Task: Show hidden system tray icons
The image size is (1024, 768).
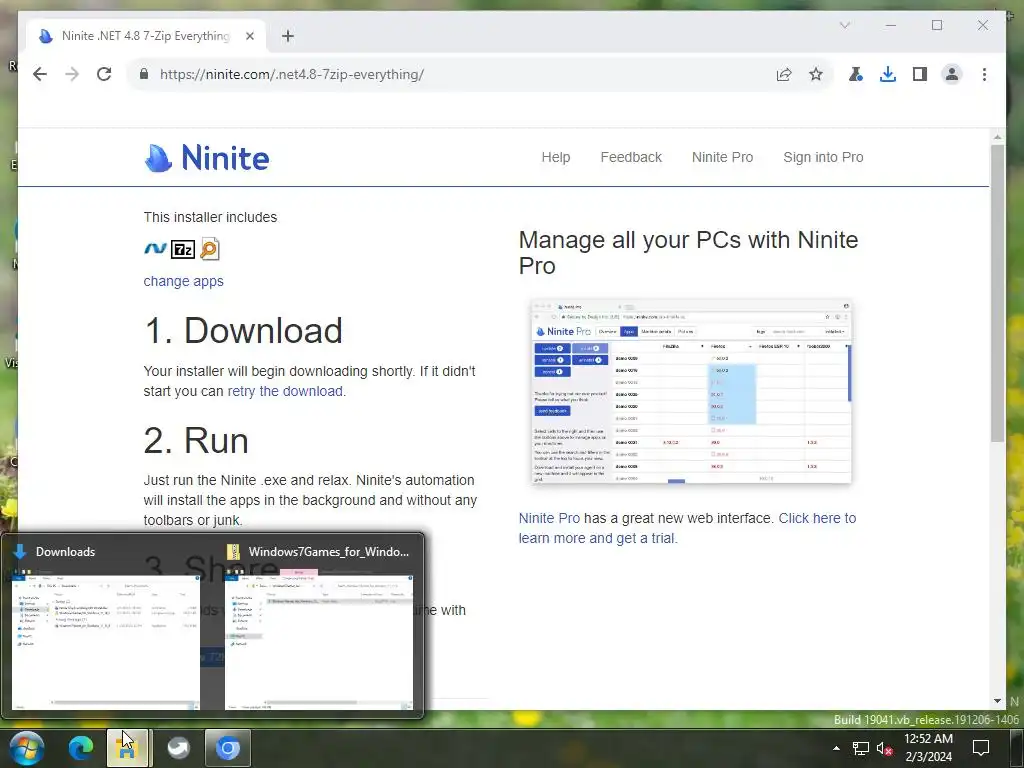Action: [x=837, y=748]
